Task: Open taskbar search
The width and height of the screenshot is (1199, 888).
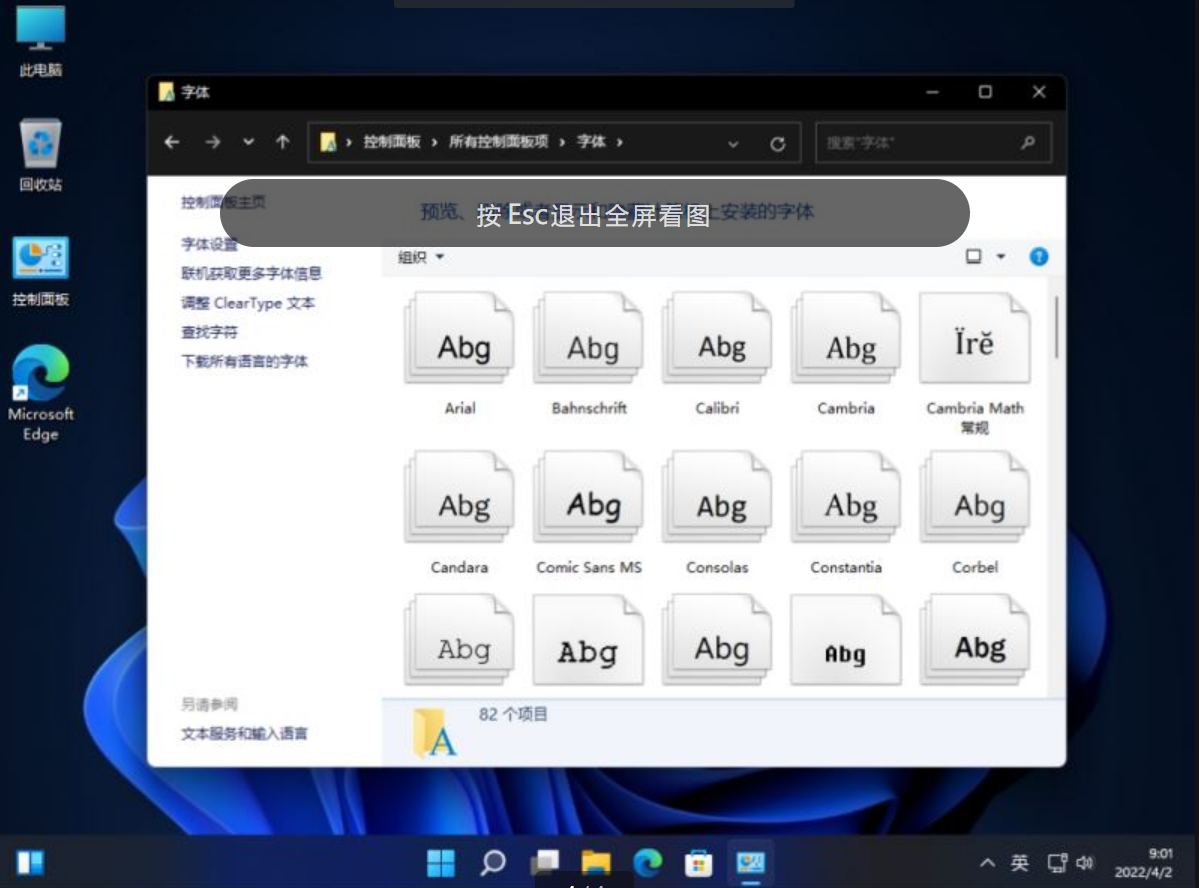Action: tap(492, 863)
